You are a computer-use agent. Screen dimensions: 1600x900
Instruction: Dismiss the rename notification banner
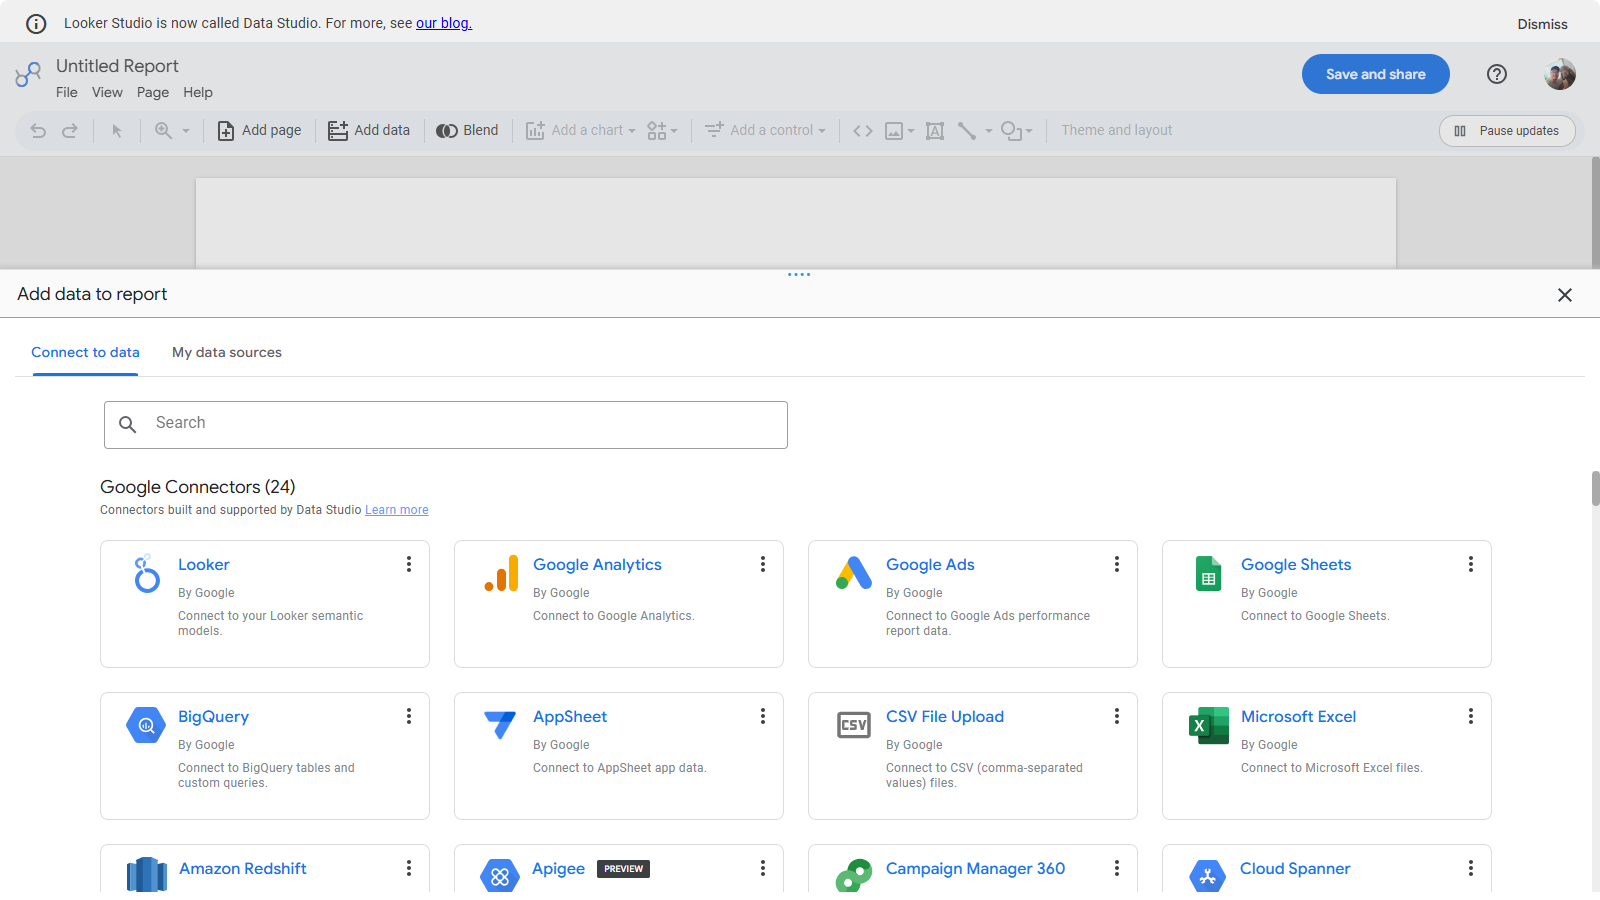(x=1542, y=24)
